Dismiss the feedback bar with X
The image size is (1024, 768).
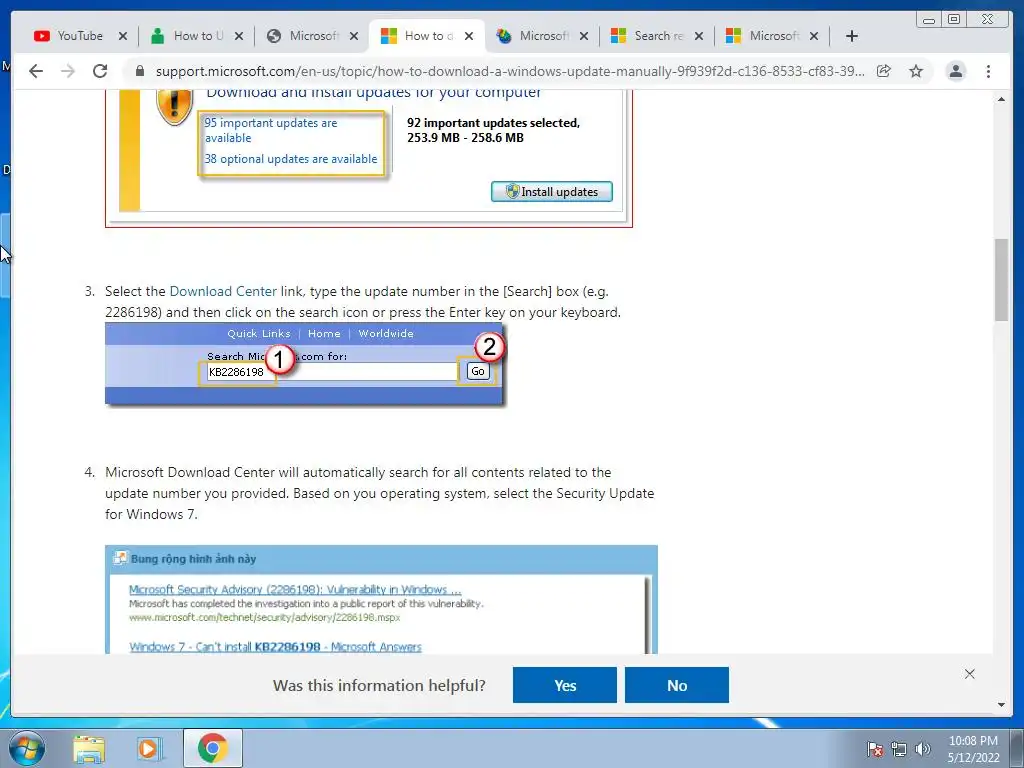point(970,674)
